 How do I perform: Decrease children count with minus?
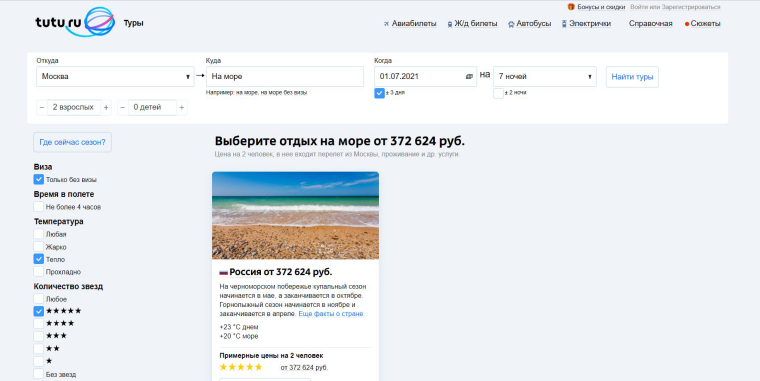[x=122, y=107]
